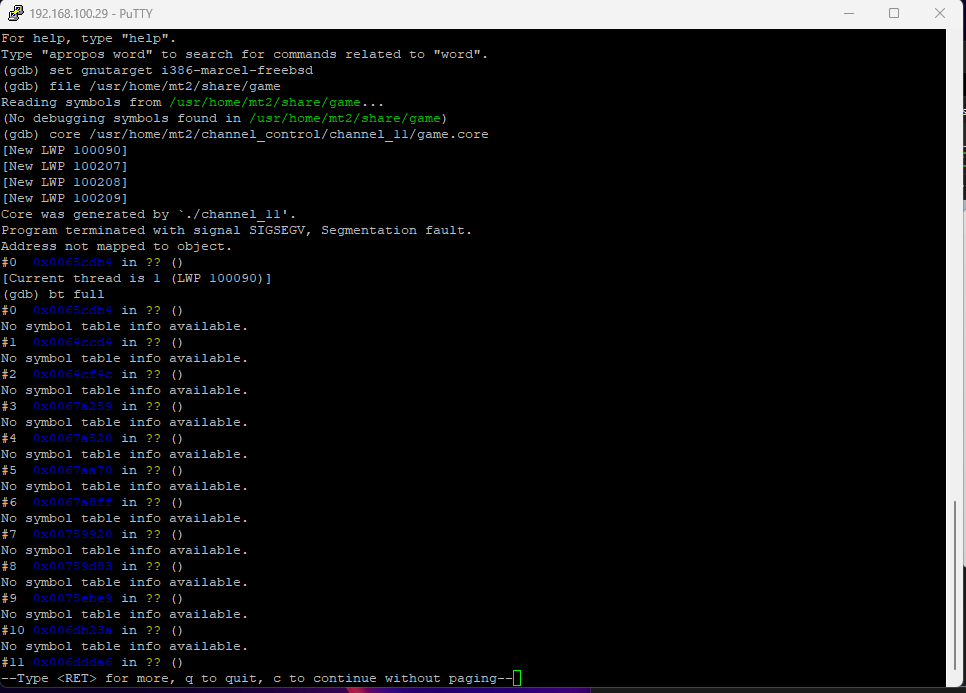Click frame #2 address 0x0064cf4c
Viewport: 966px width, 693px height.
pos(73,375)
